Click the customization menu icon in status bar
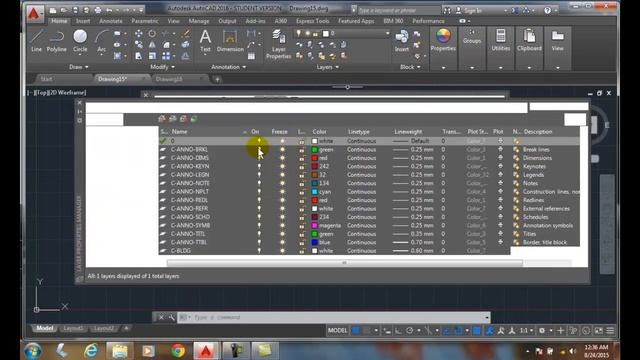 coord(610,331)
